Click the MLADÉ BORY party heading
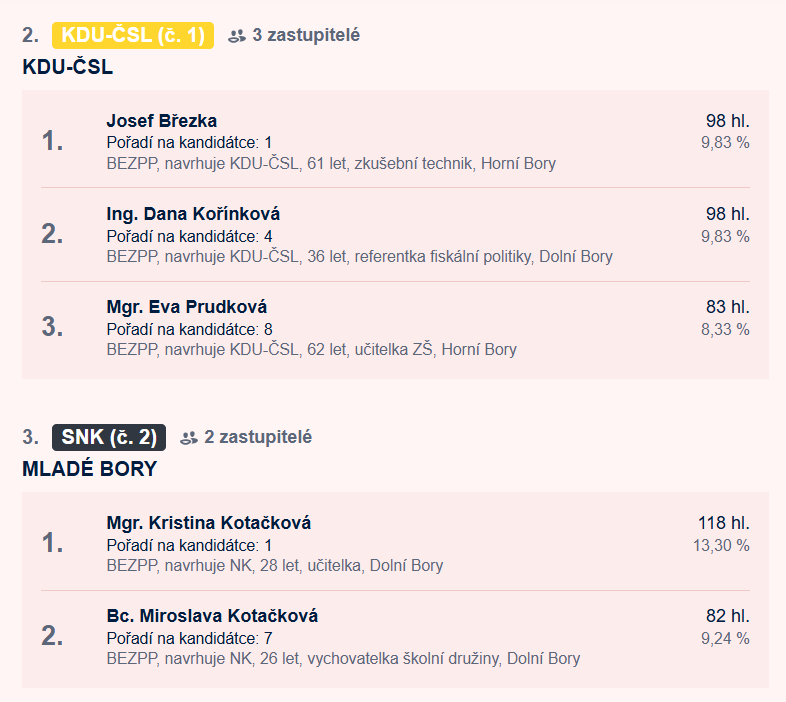 coord(90,469)
